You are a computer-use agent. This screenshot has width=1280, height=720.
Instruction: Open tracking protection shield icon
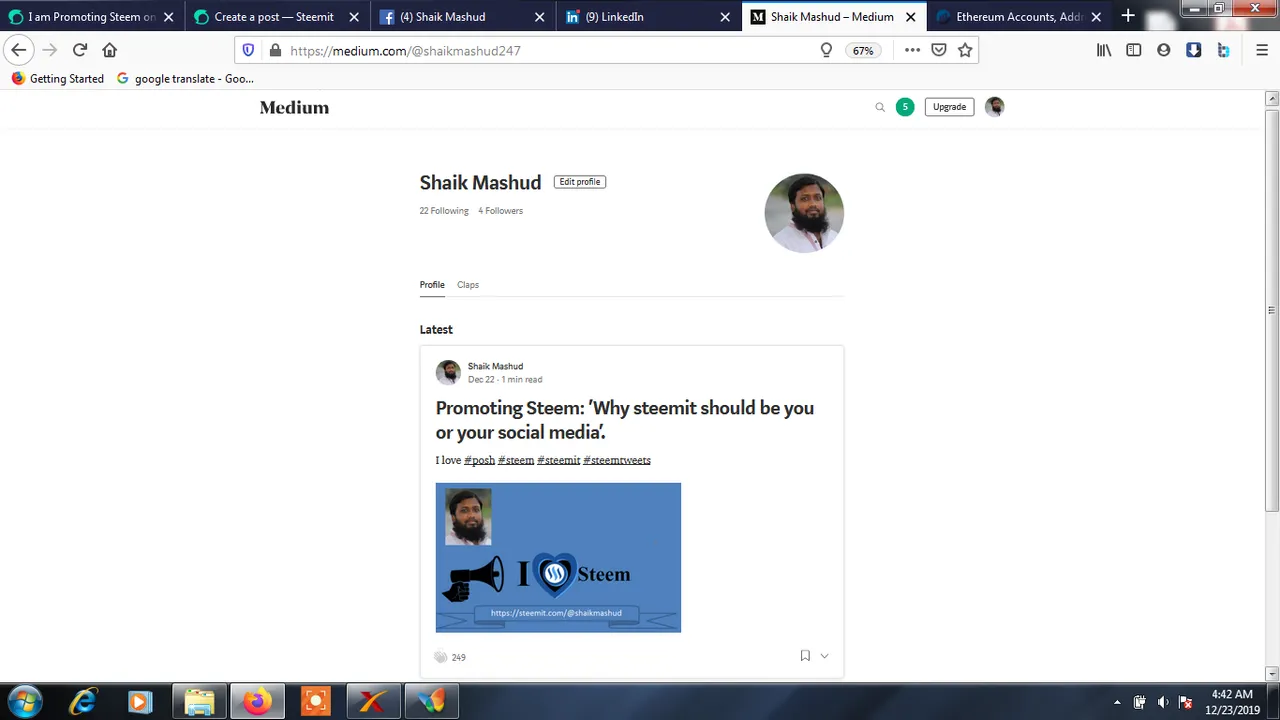tap(249, 50)
